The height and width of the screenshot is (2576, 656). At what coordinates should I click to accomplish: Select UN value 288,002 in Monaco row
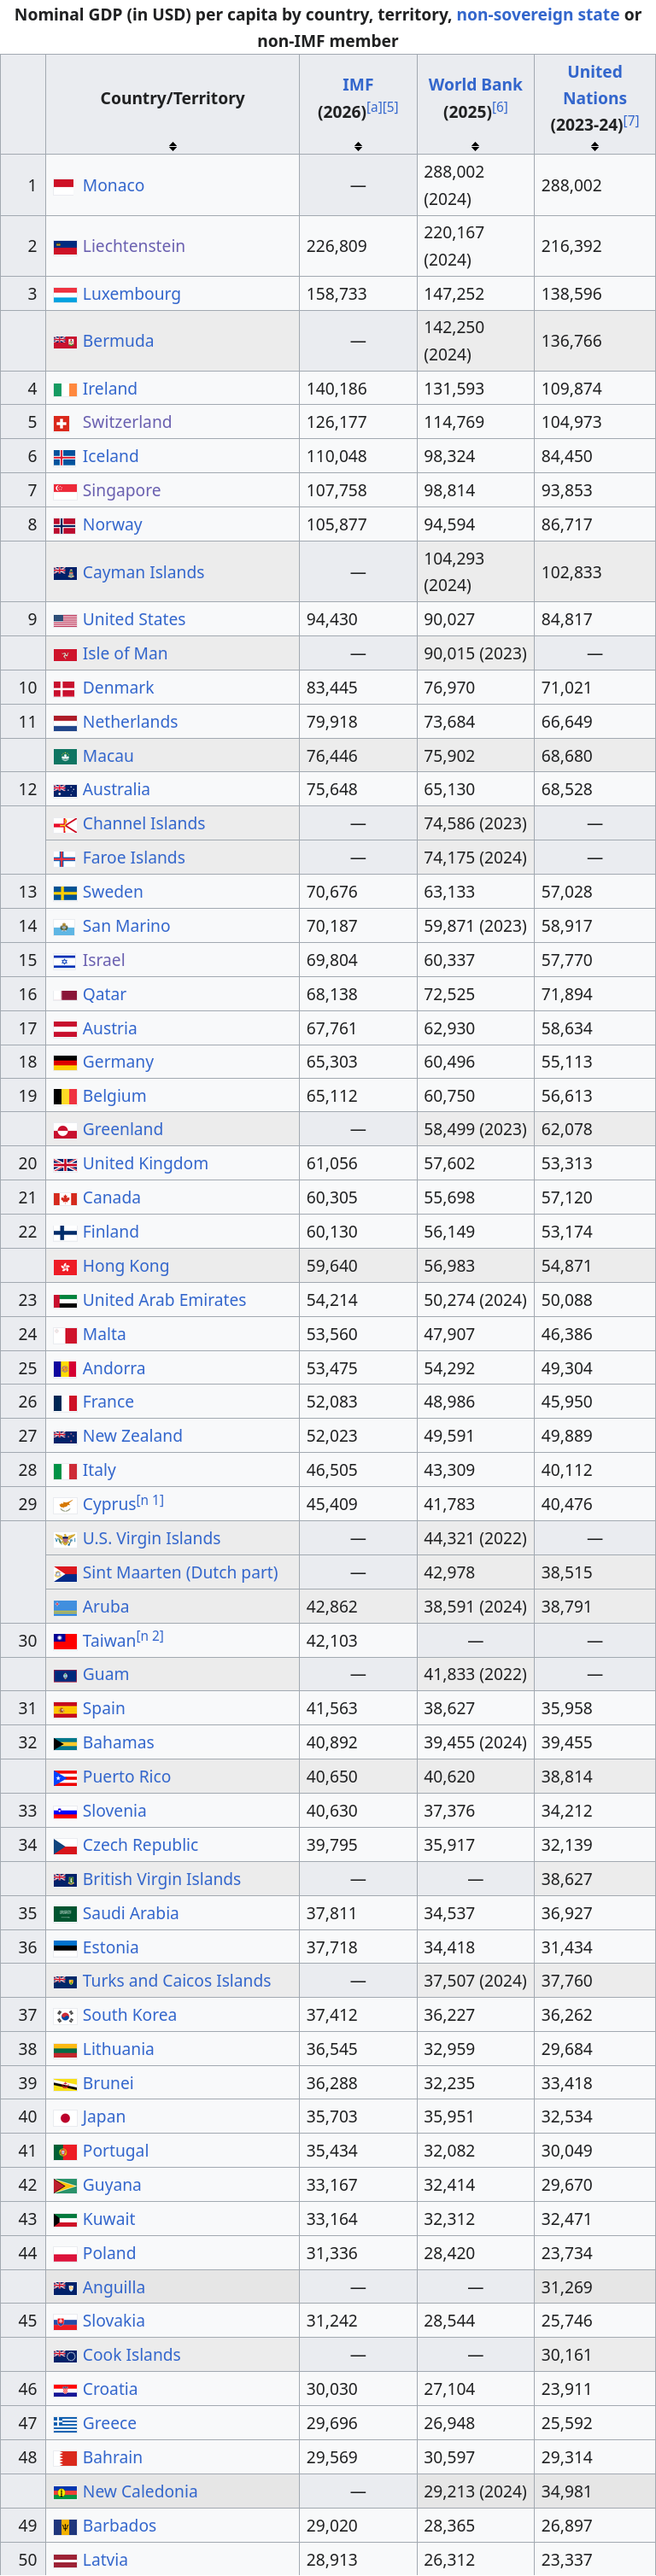(x=571, y=185)
